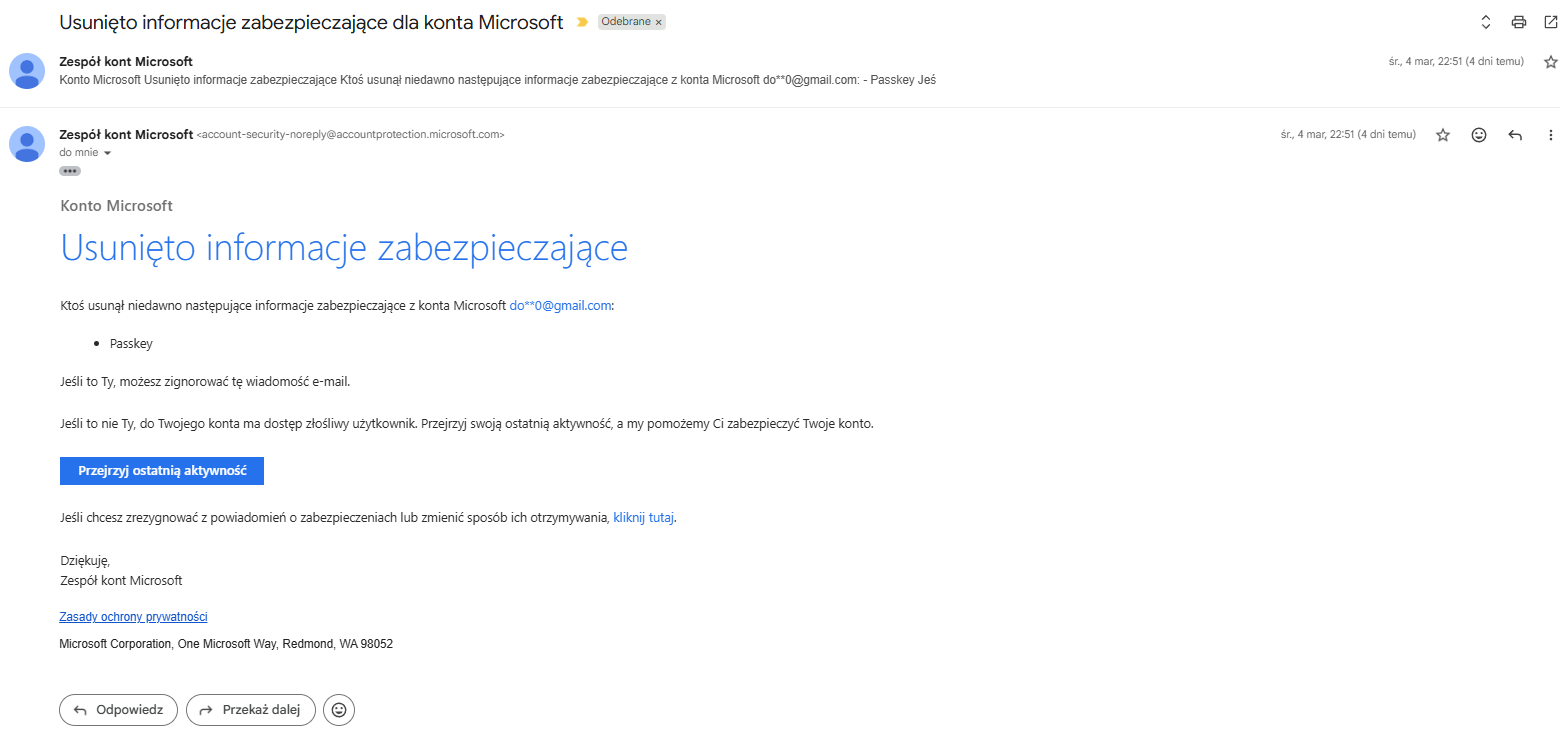Image resolution: width=1568 pixels, height=743 pixels.
Task: Expand recipient details next to 'do mnie'
Action: (x=107, y=153)
